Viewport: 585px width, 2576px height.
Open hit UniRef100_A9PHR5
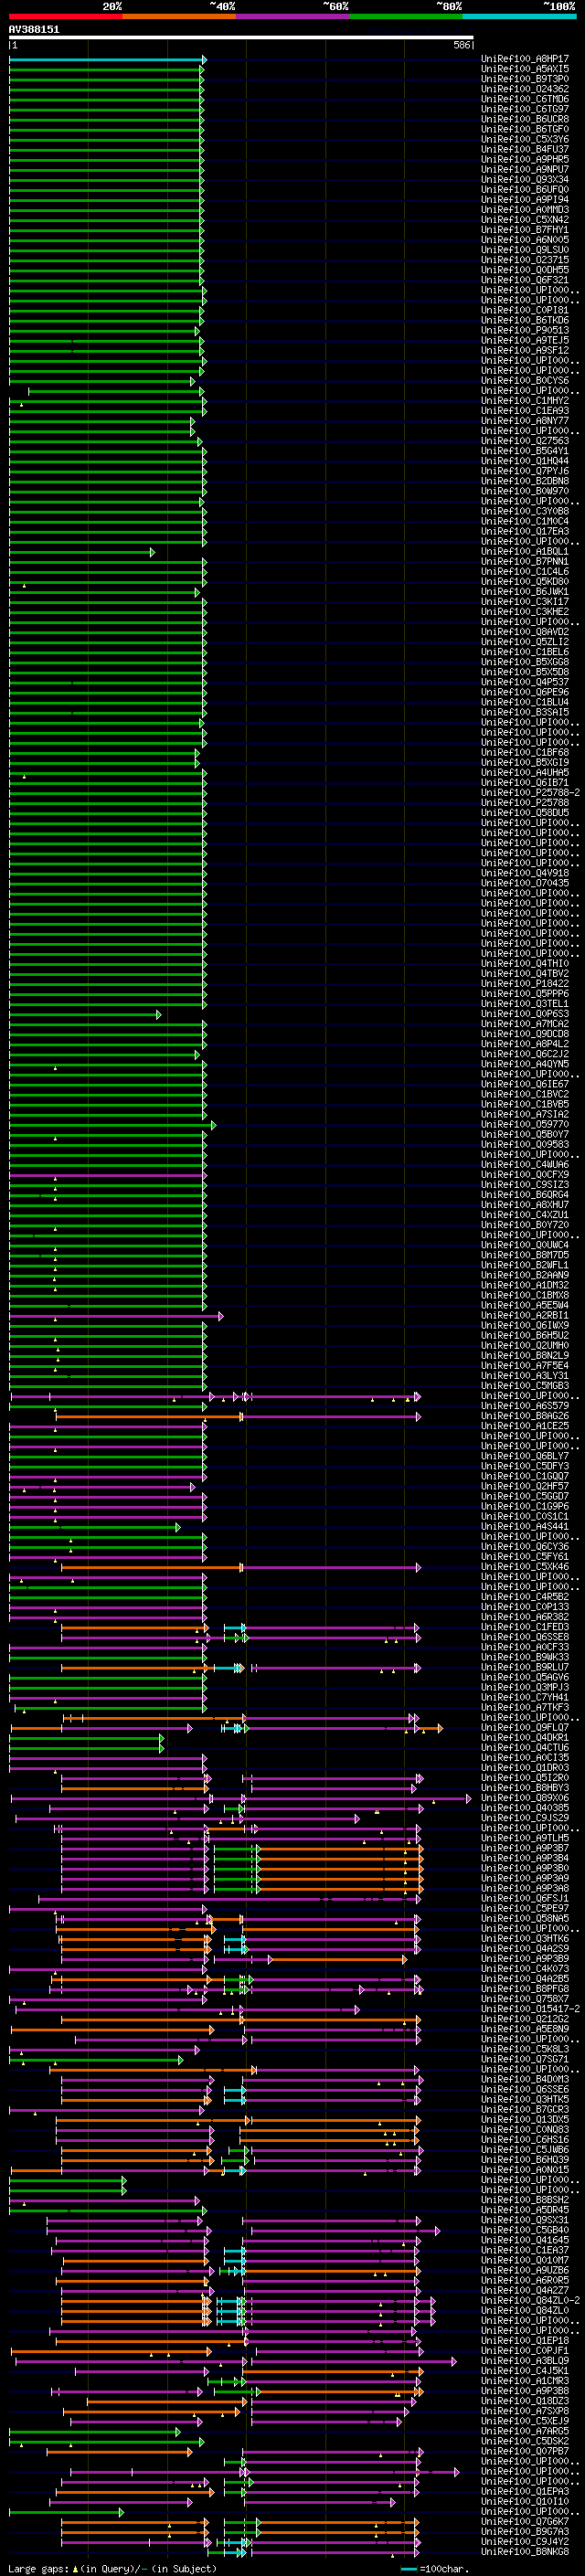pos(524,159)
